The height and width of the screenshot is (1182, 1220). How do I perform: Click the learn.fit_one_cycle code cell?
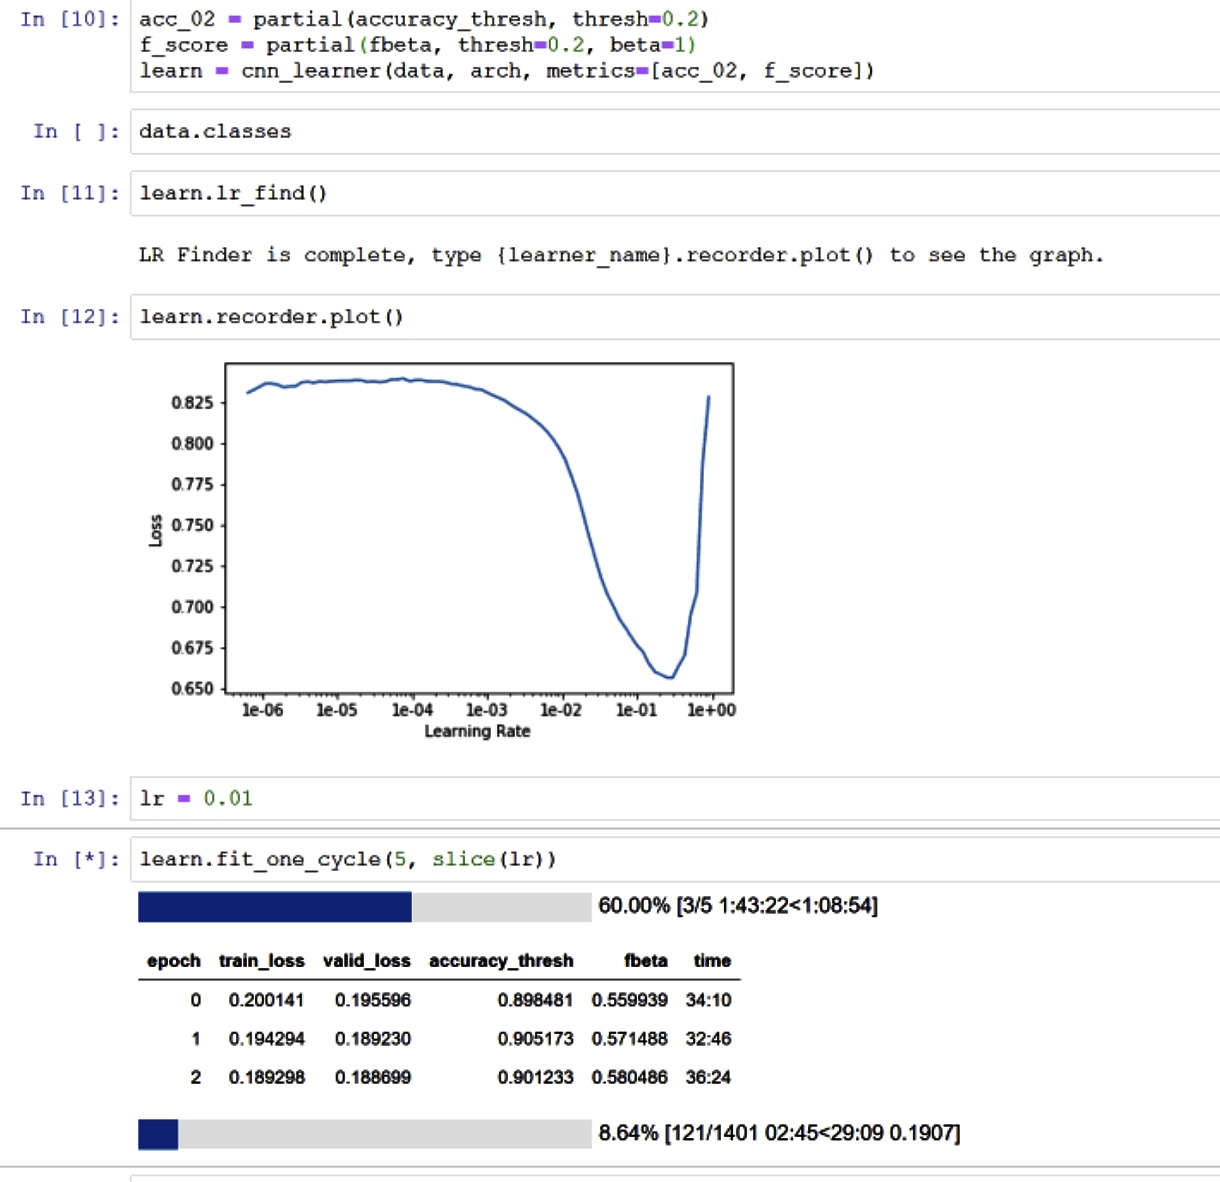tap(600, 859)
